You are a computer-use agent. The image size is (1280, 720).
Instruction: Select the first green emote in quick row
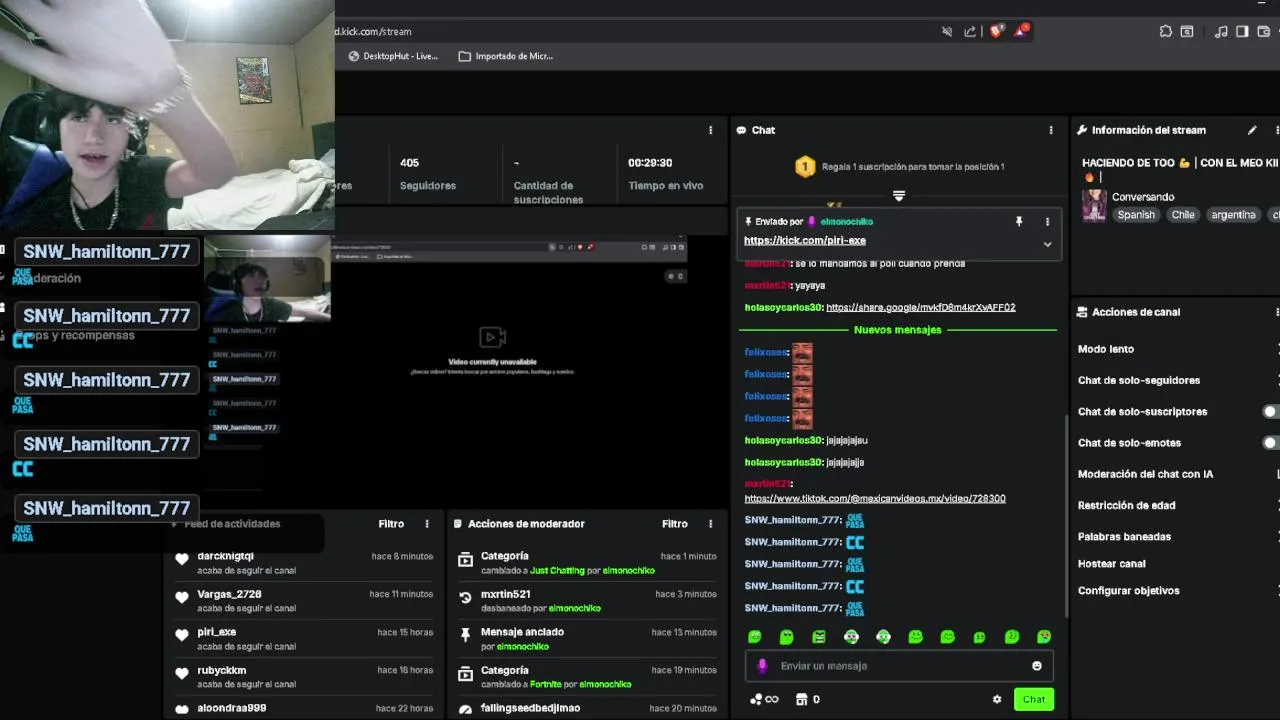pos(755,637)
